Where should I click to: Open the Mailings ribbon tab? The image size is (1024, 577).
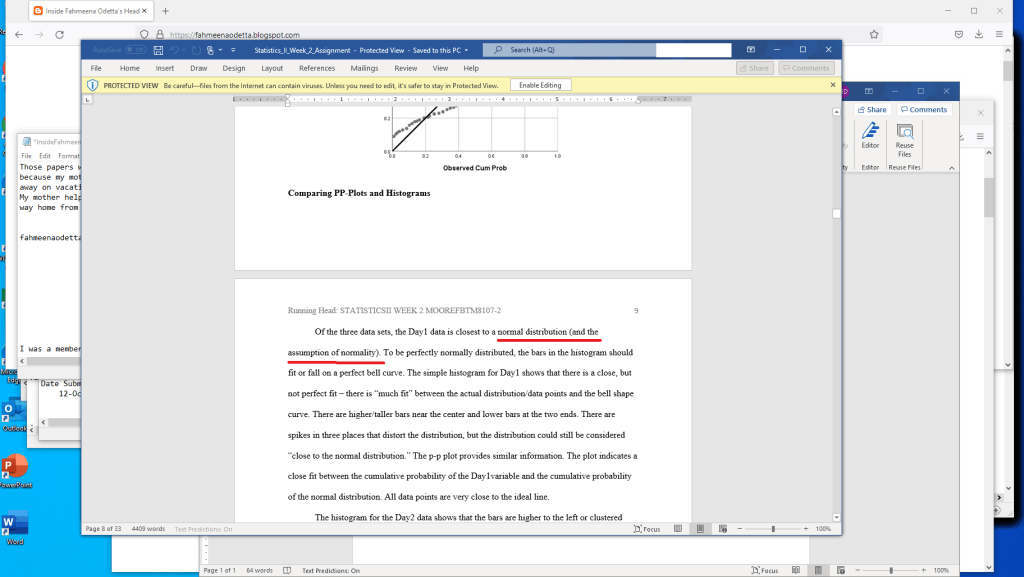[363, 68]
